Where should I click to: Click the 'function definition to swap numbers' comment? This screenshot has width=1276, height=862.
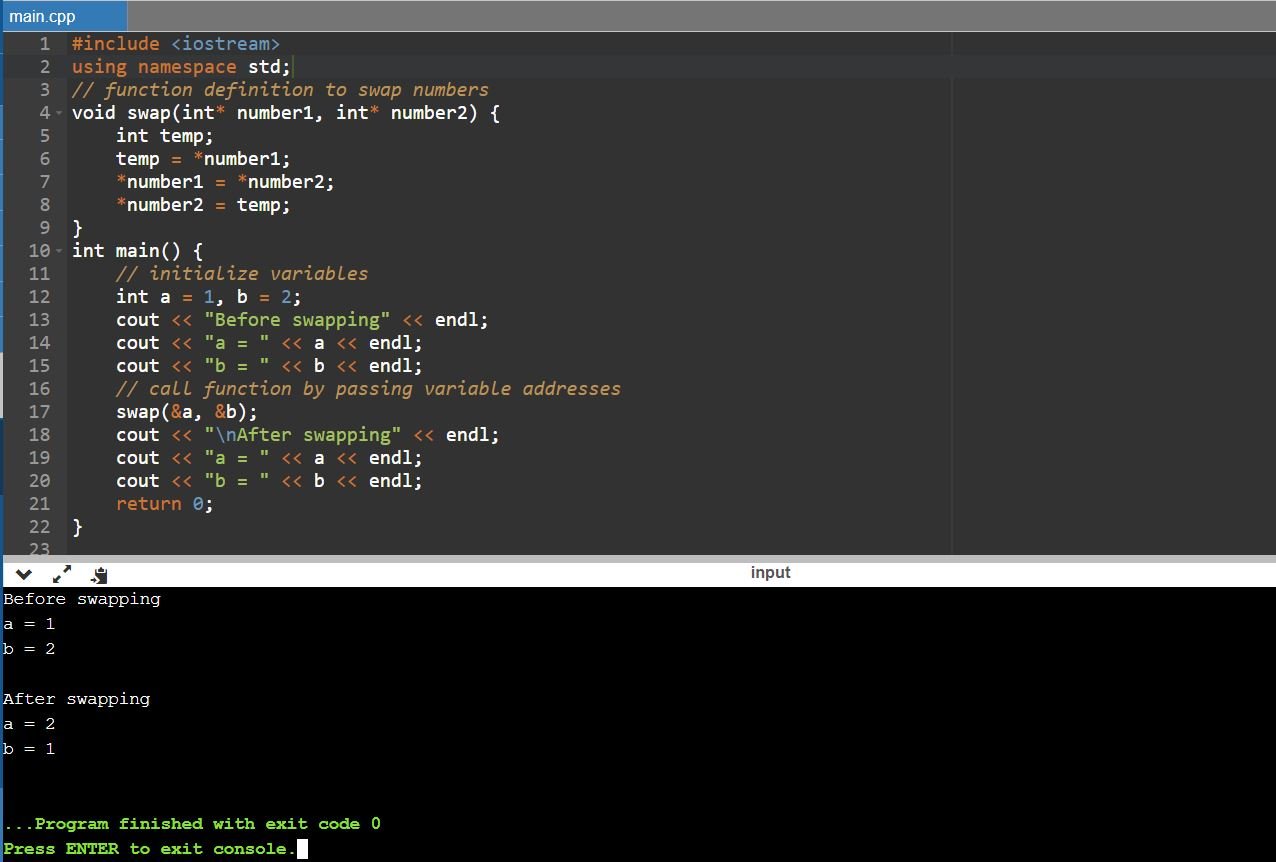[280, 90]
